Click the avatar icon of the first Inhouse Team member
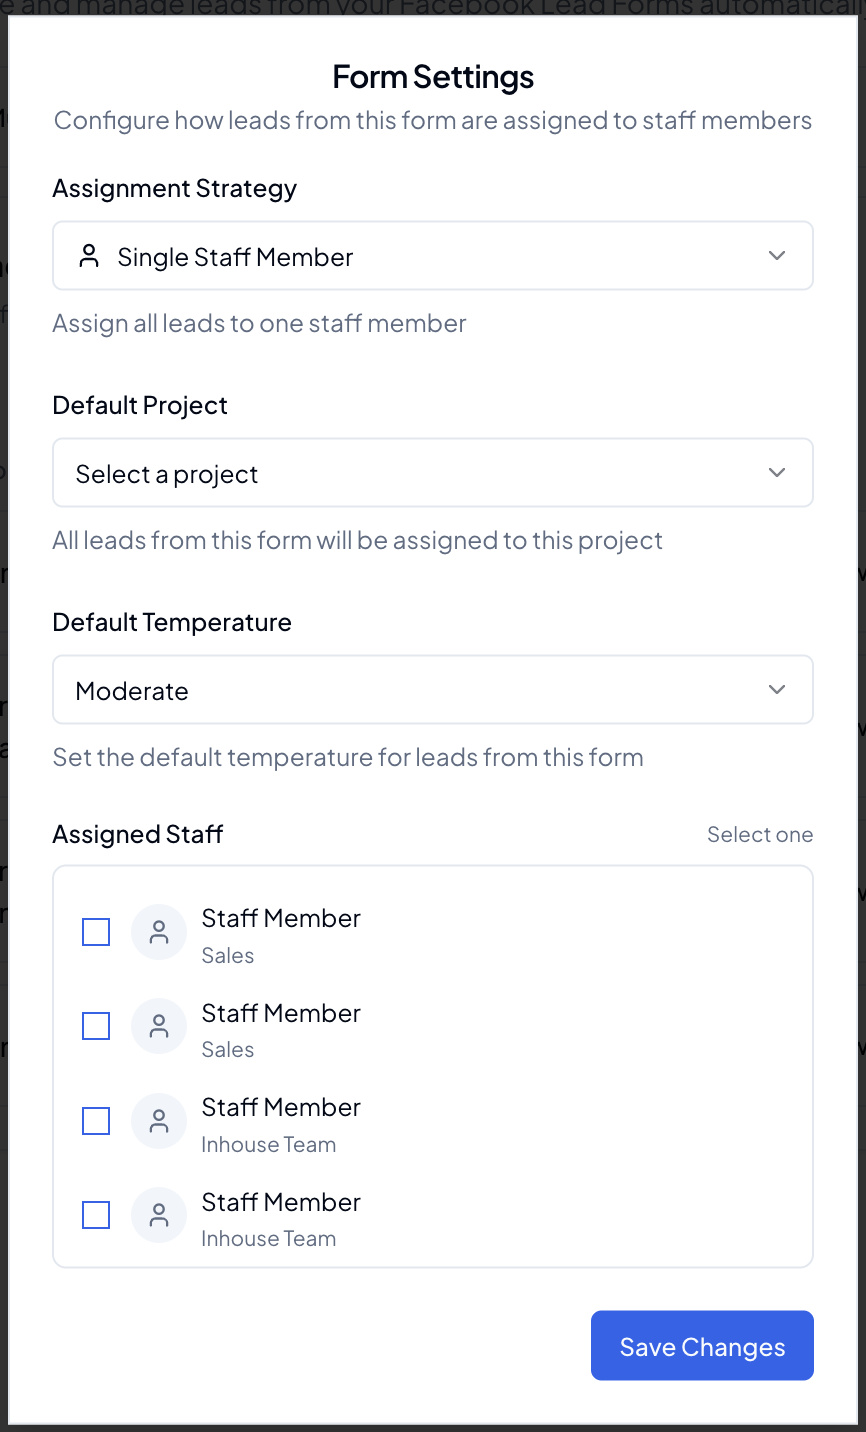 click(158, 1120)
